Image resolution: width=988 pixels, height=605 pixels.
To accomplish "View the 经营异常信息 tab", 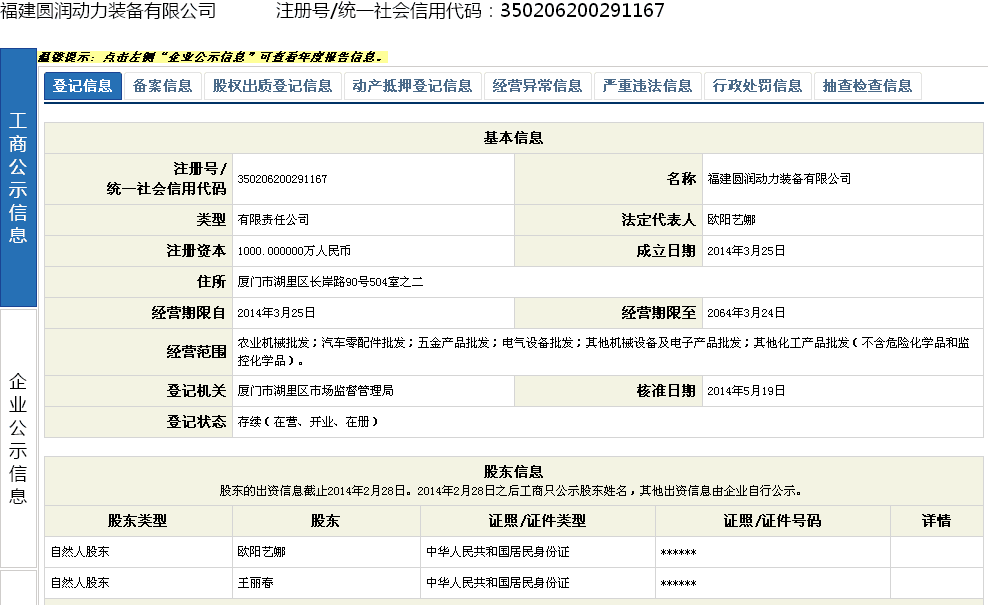I will (537, 86).
